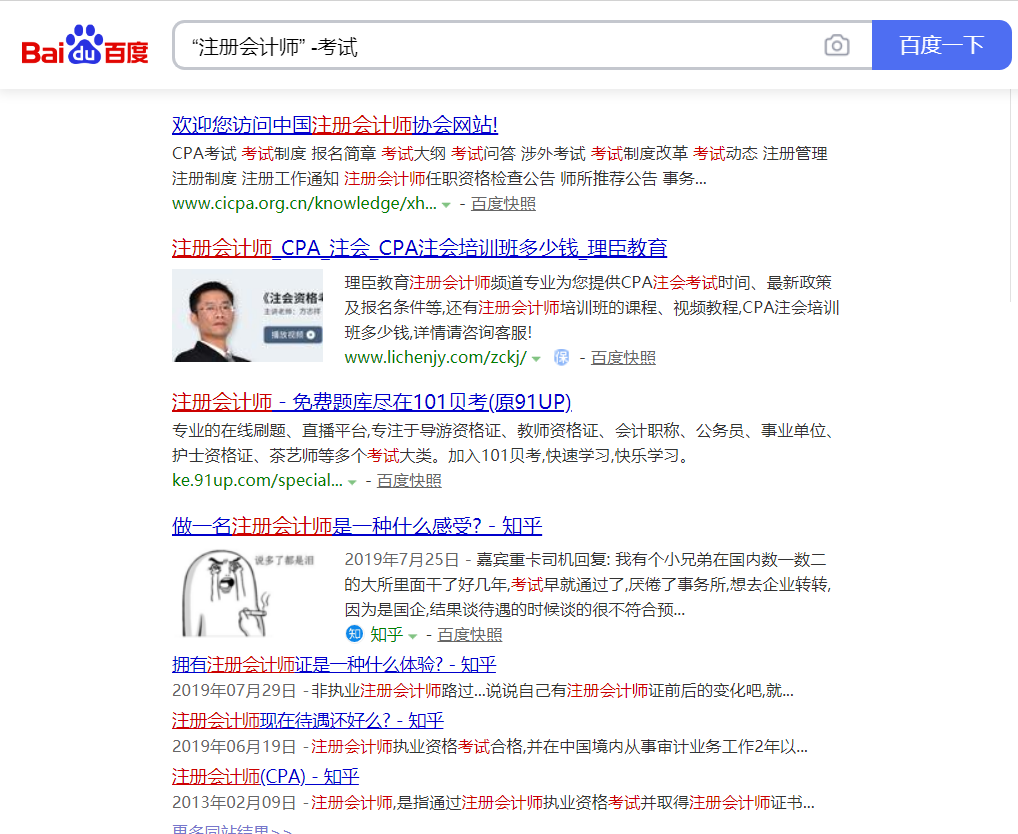Click the Baidu logo

(85, 45)
